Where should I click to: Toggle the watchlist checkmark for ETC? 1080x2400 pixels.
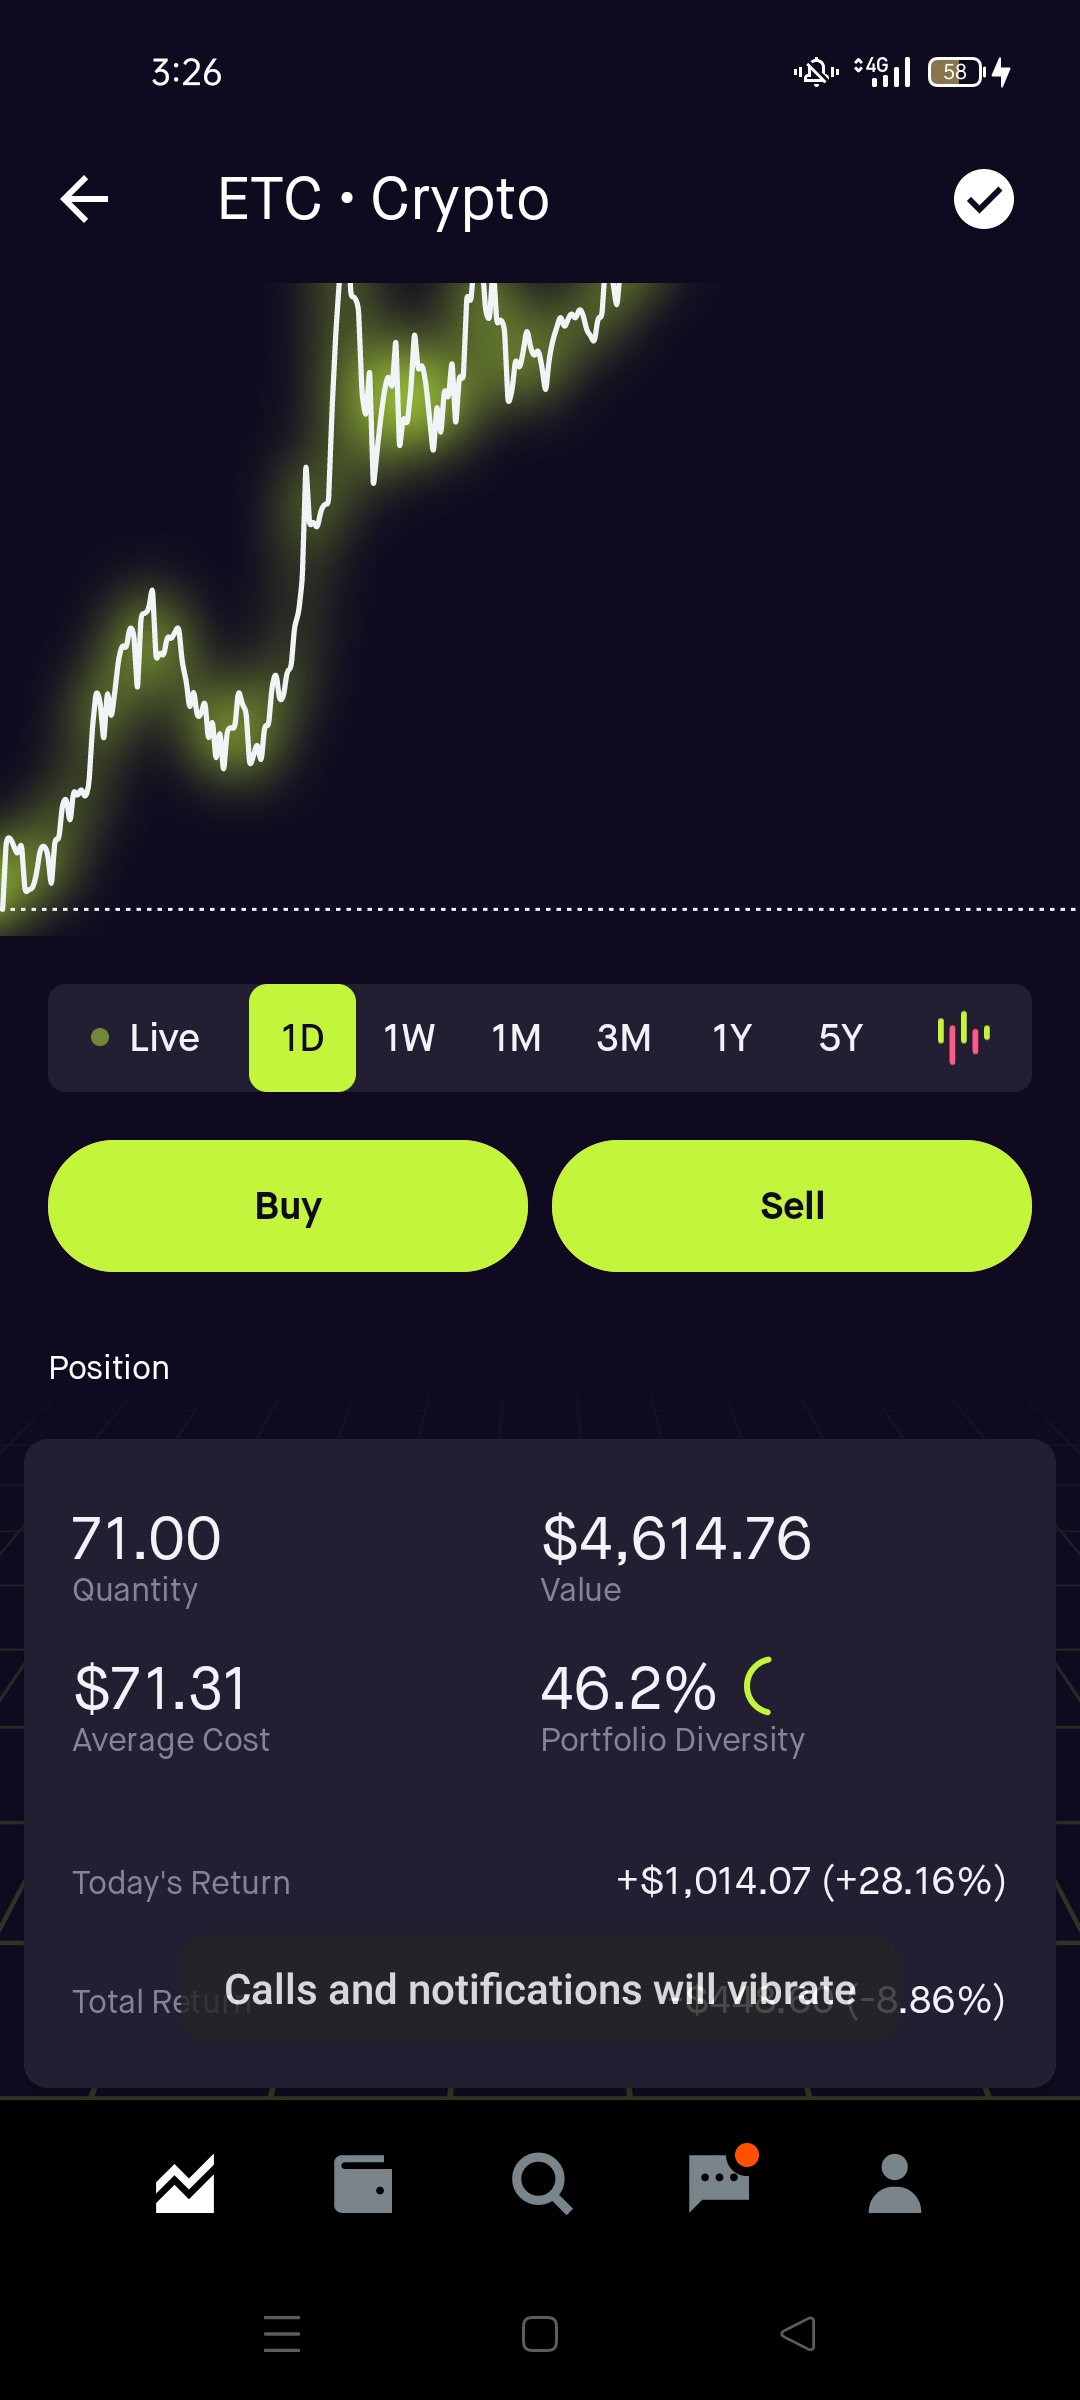(983, 199)
